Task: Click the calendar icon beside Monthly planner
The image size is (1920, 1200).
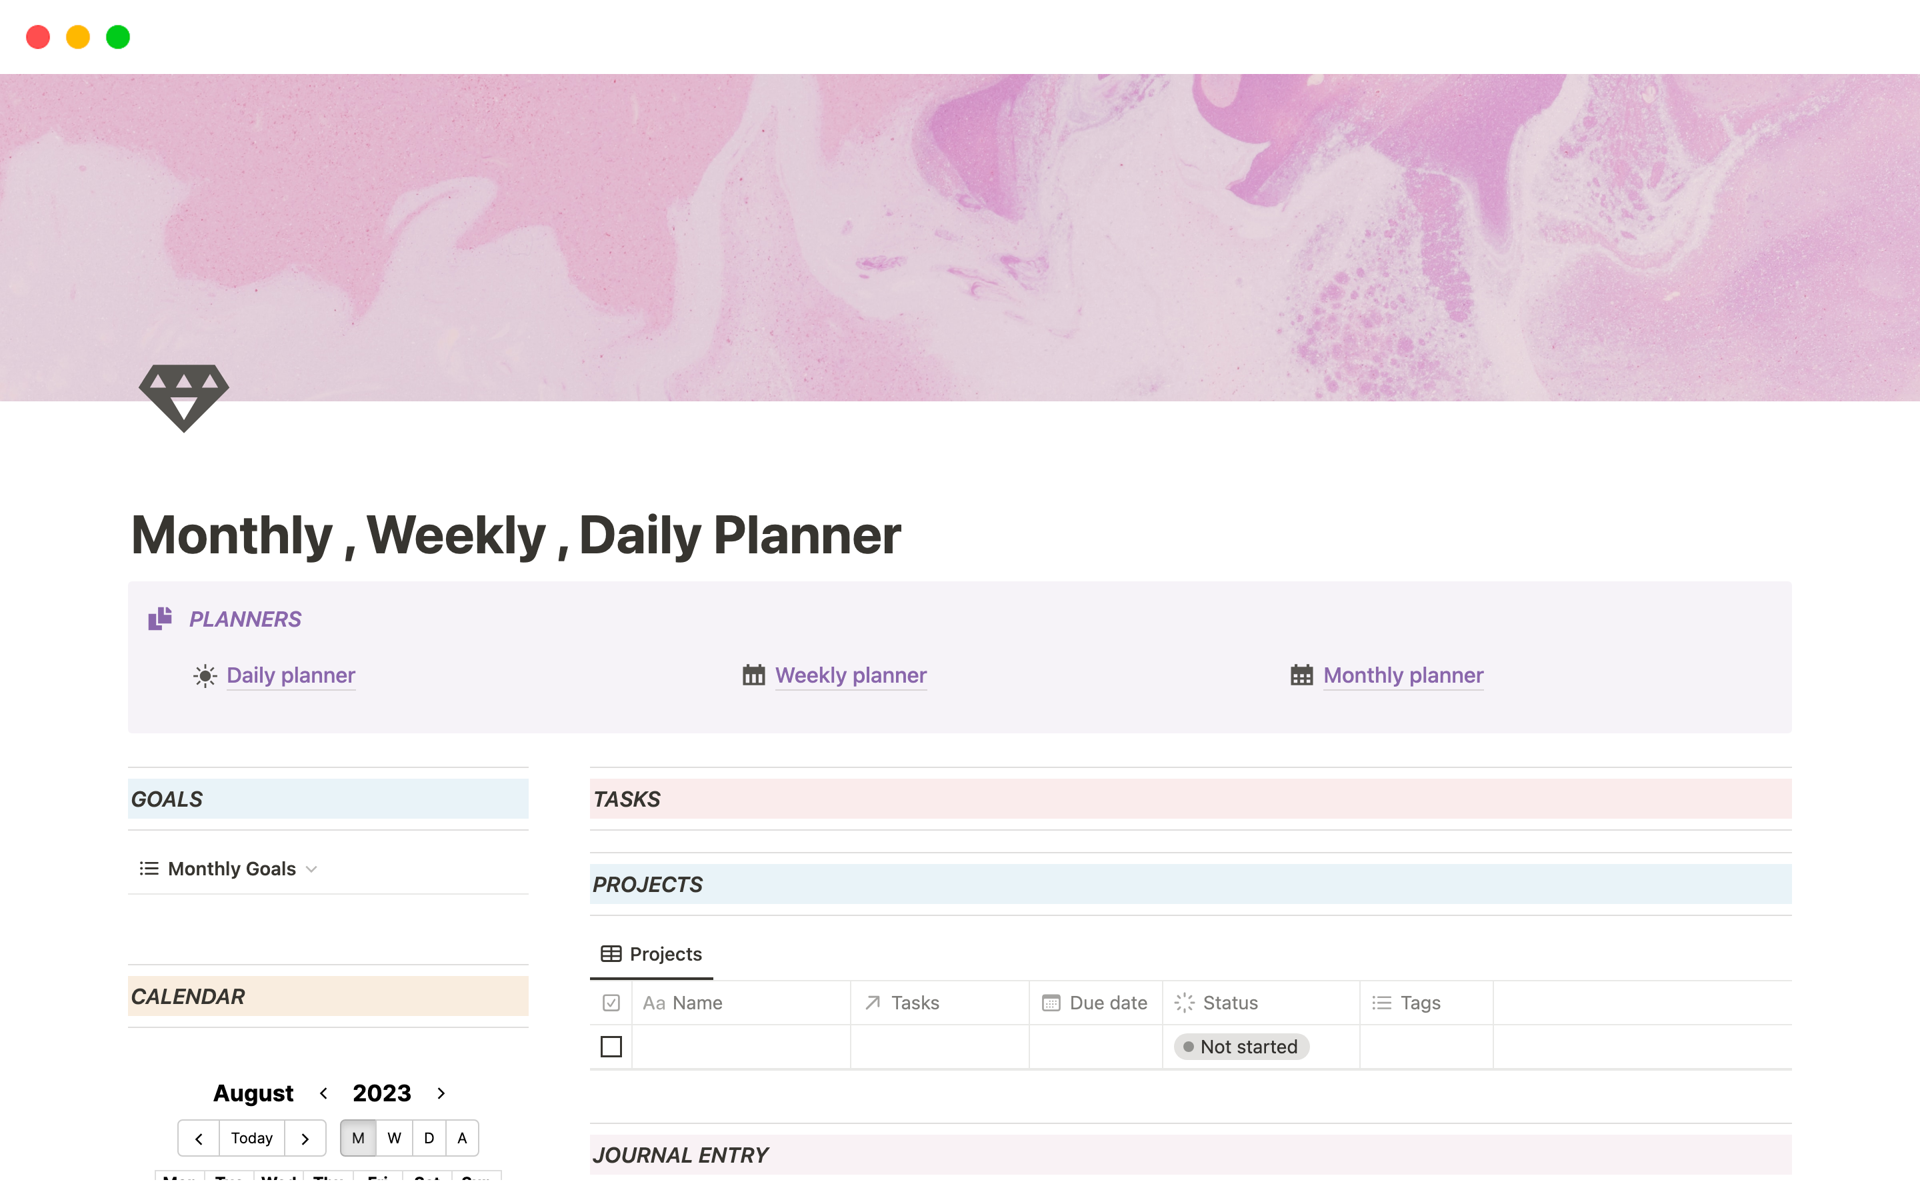Action: 1301,676
